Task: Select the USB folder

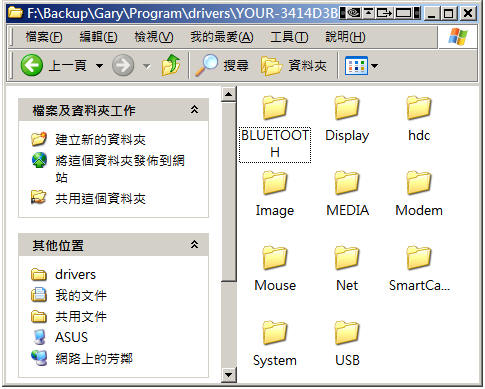Action: (347, 344)
